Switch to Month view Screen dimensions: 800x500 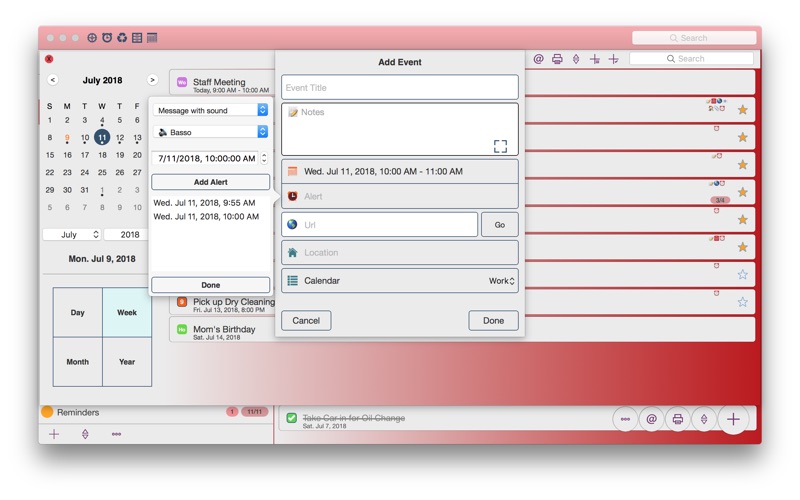[78, 362]
